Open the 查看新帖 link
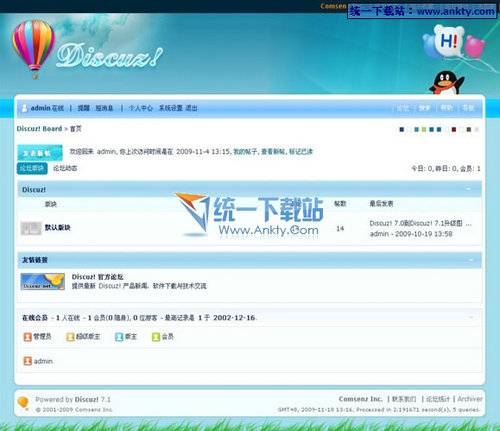 (x=273, y=152)
